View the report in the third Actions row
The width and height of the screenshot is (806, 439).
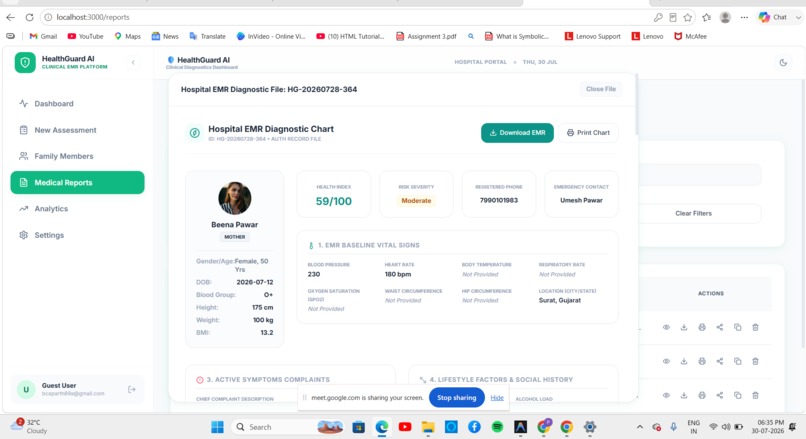[x=666, y=395]
